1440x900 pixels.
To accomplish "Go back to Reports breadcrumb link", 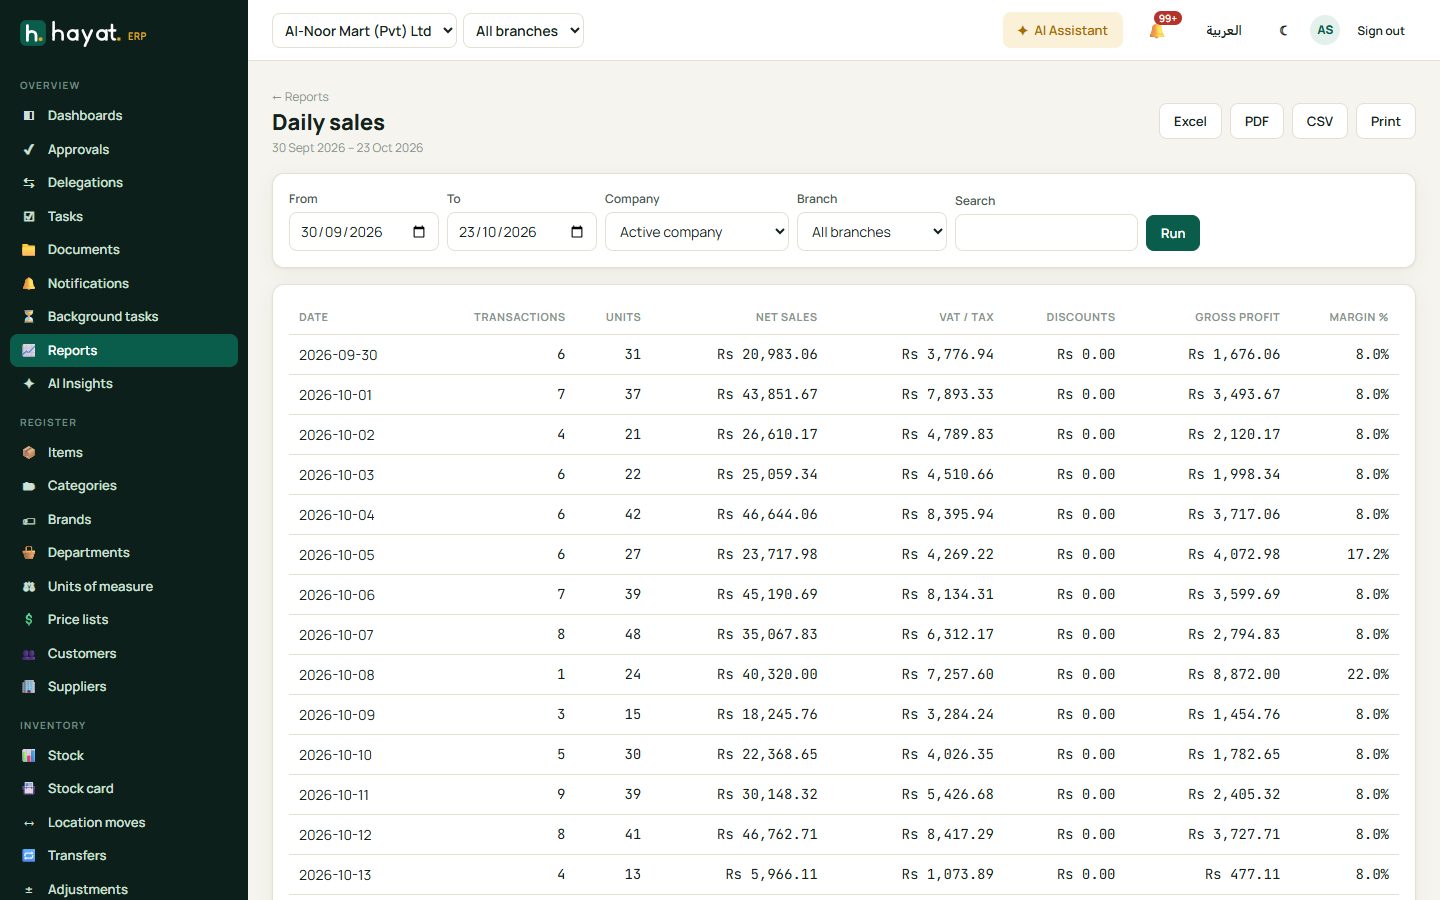I will pyautogui.click(x=300, y=97).
